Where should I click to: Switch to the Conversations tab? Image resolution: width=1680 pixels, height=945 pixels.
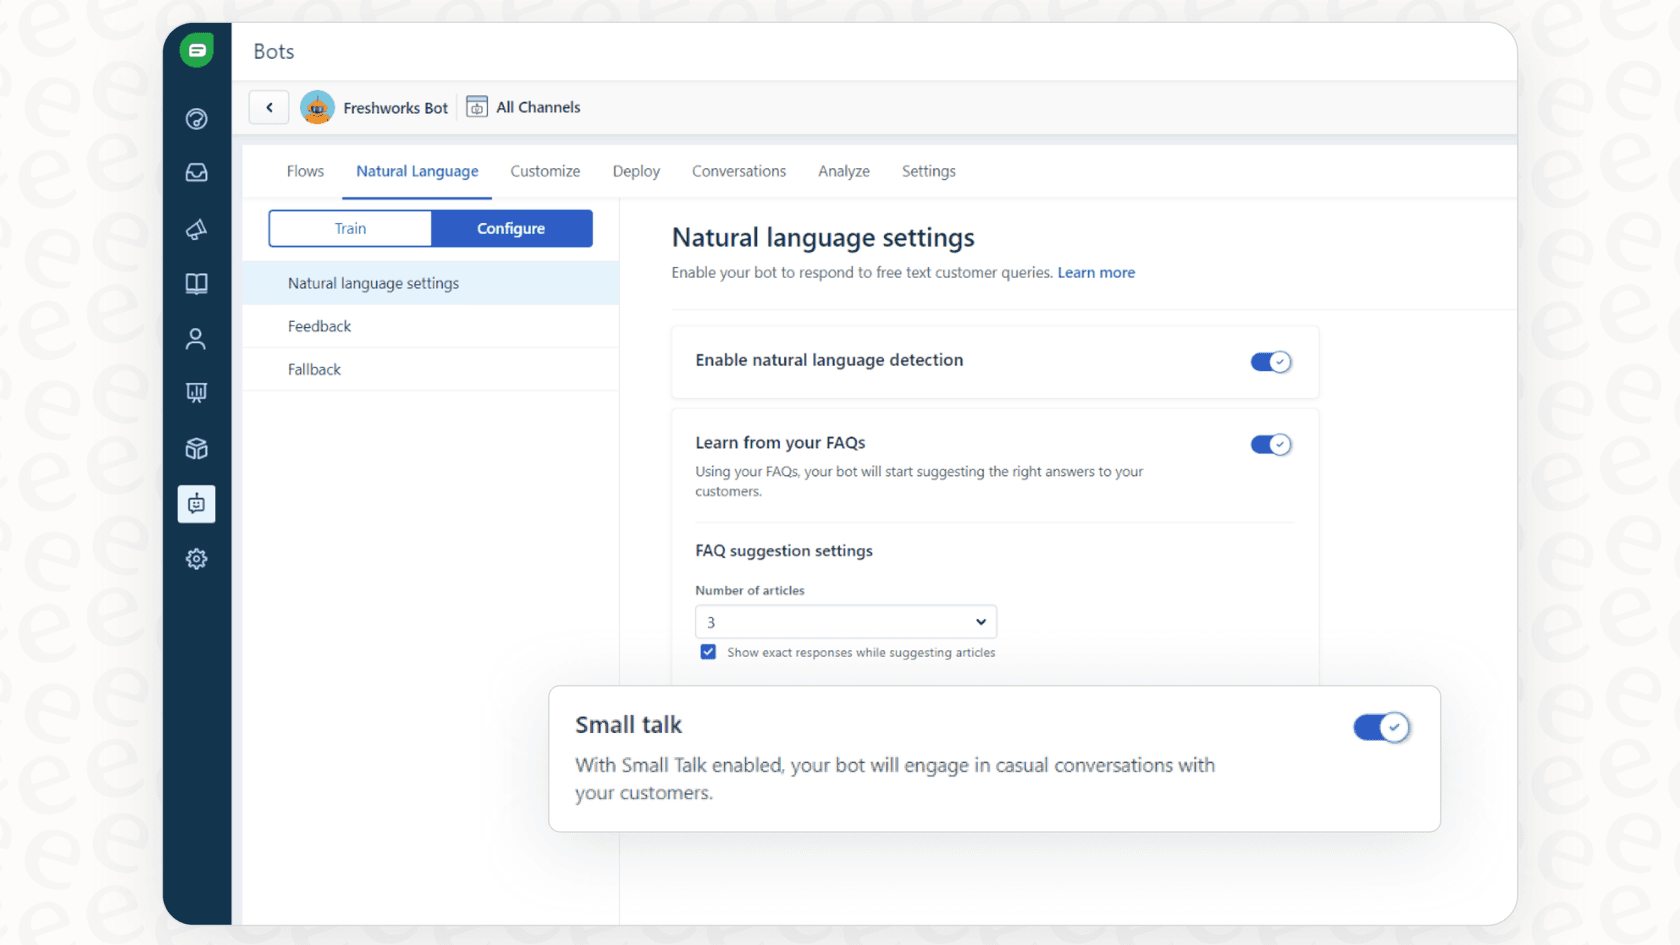click(x=739, y=171)
